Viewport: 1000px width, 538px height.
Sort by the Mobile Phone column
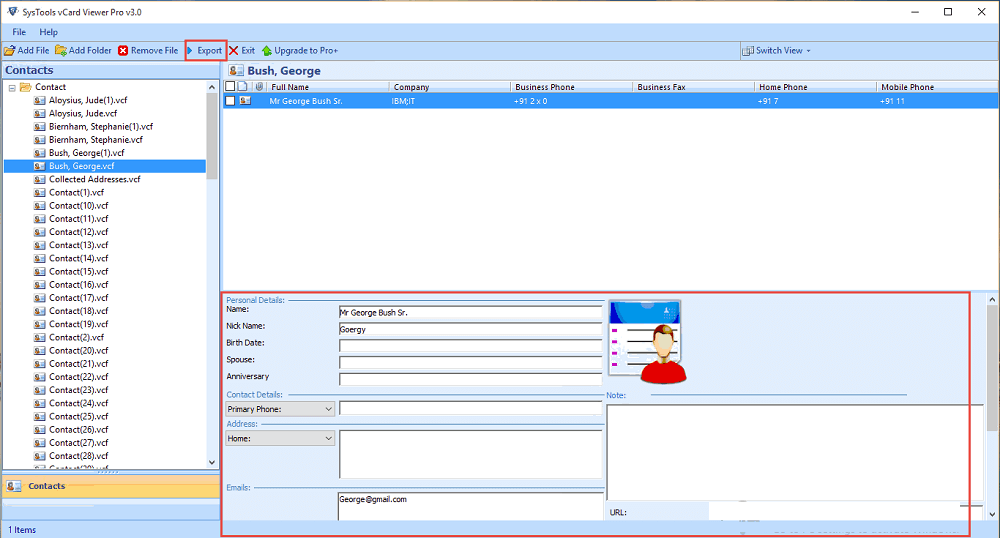pos(938,87)
